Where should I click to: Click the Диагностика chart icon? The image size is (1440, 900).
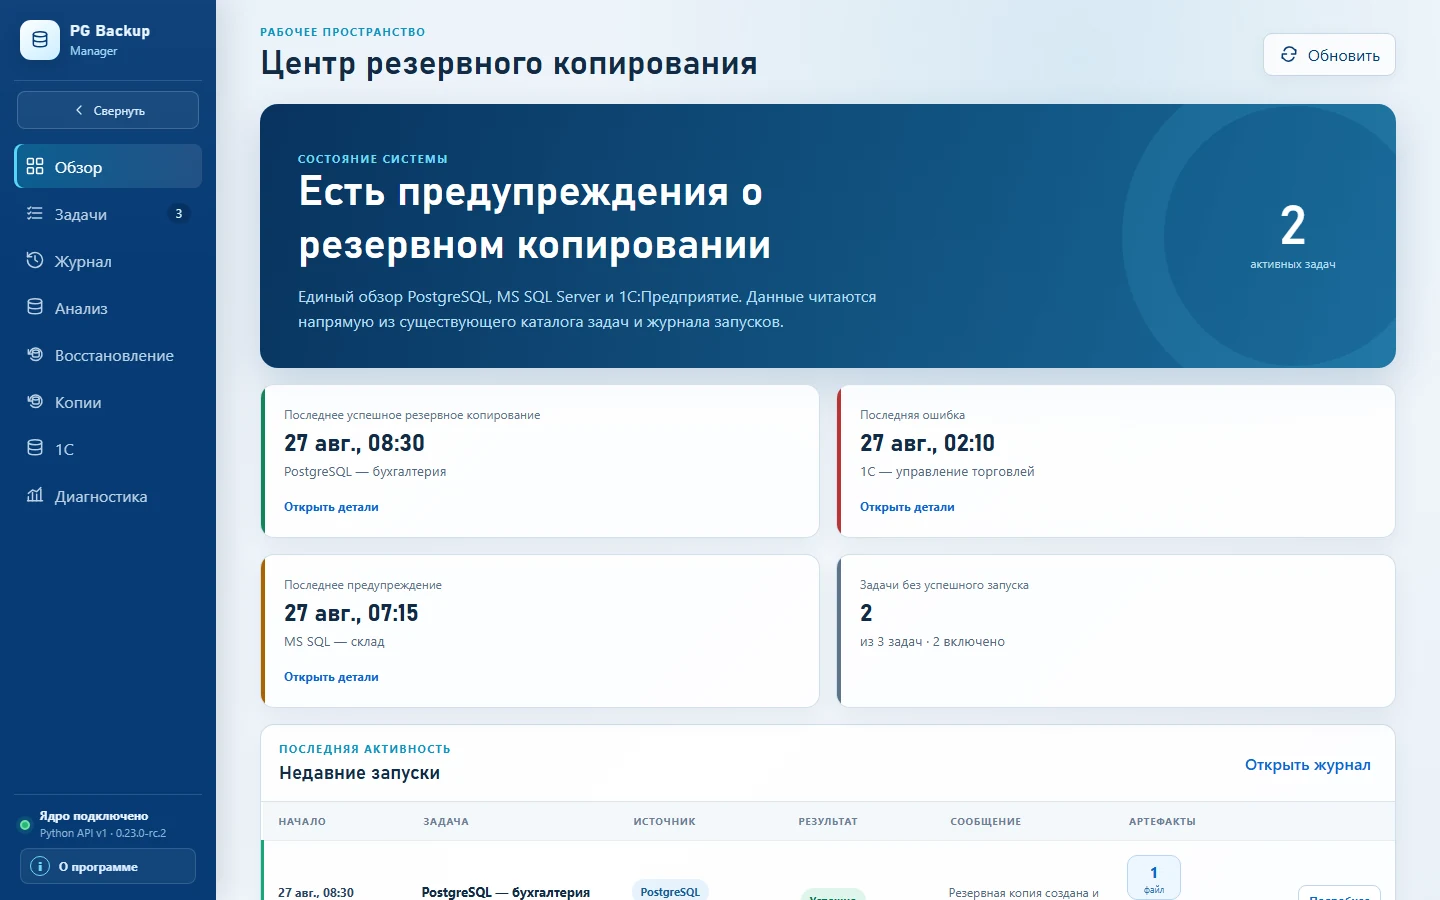(35, 495)
